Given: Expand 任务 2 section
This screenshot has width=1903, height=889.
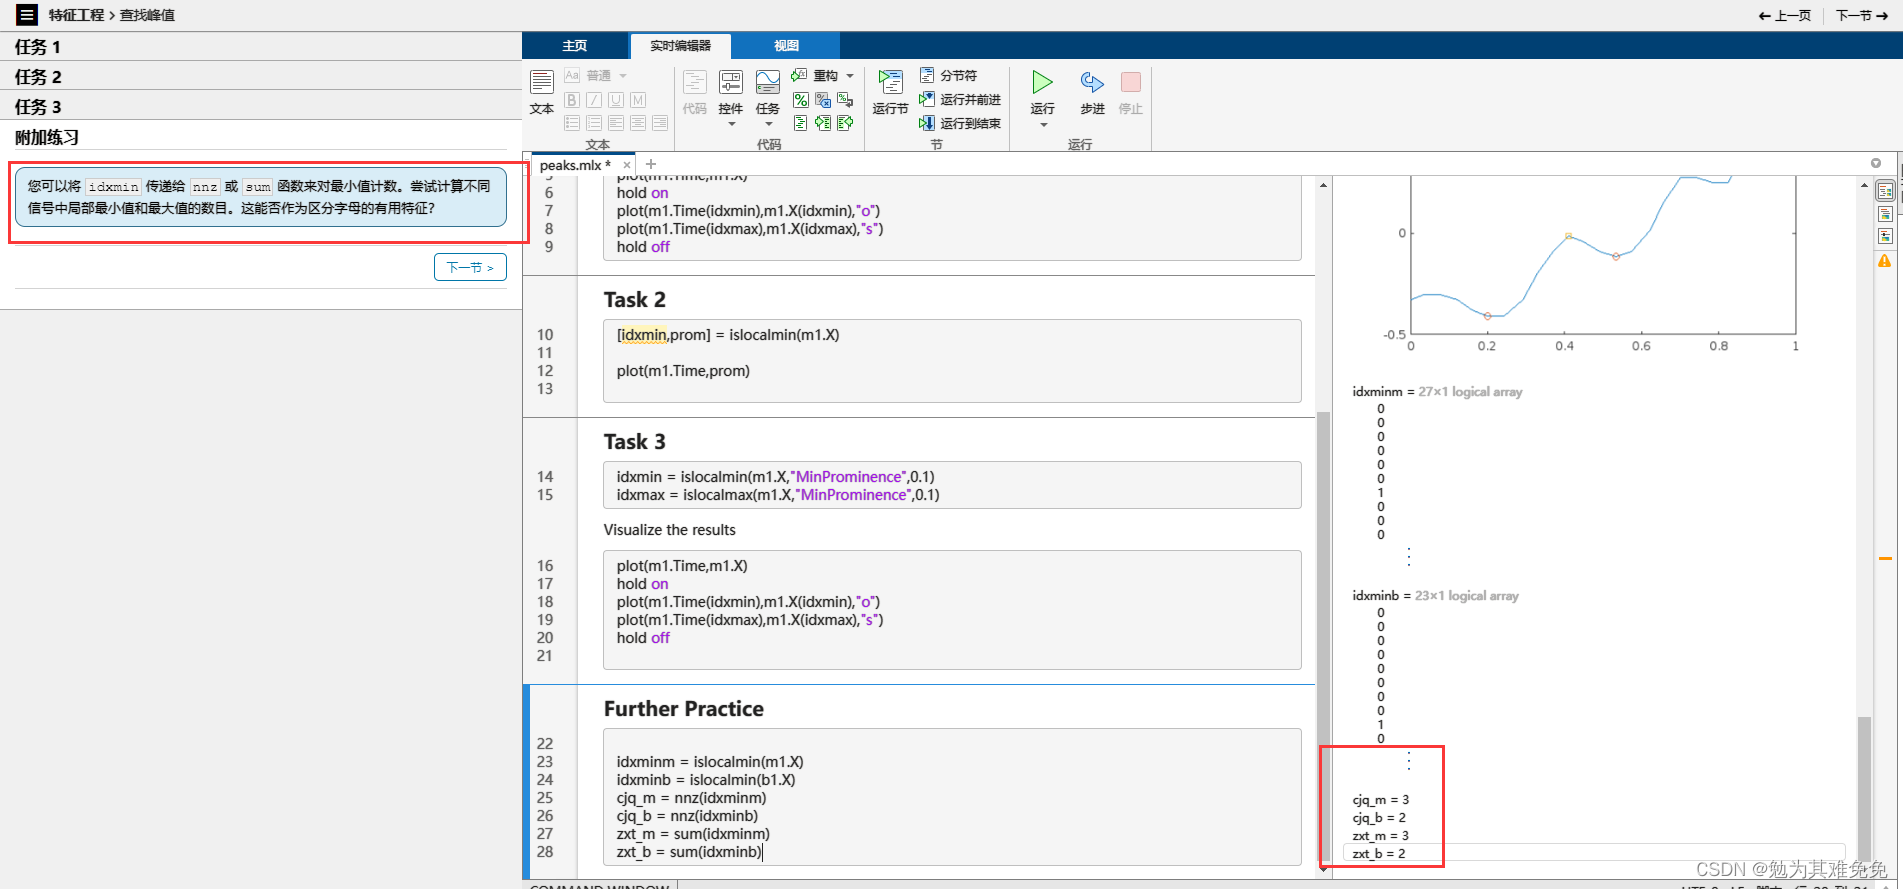Looking at the screenshot, I should coord(261,77).
